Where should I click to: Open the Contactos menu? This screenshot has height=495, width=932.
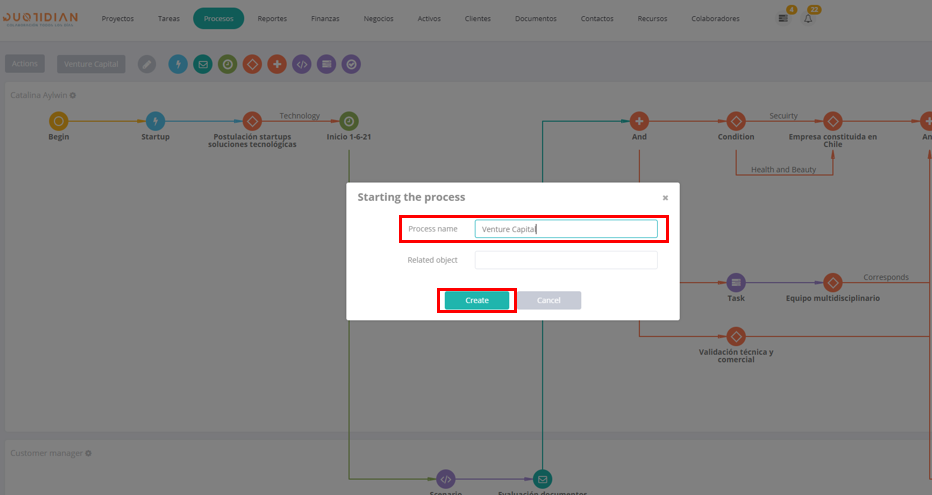(597, 18)
